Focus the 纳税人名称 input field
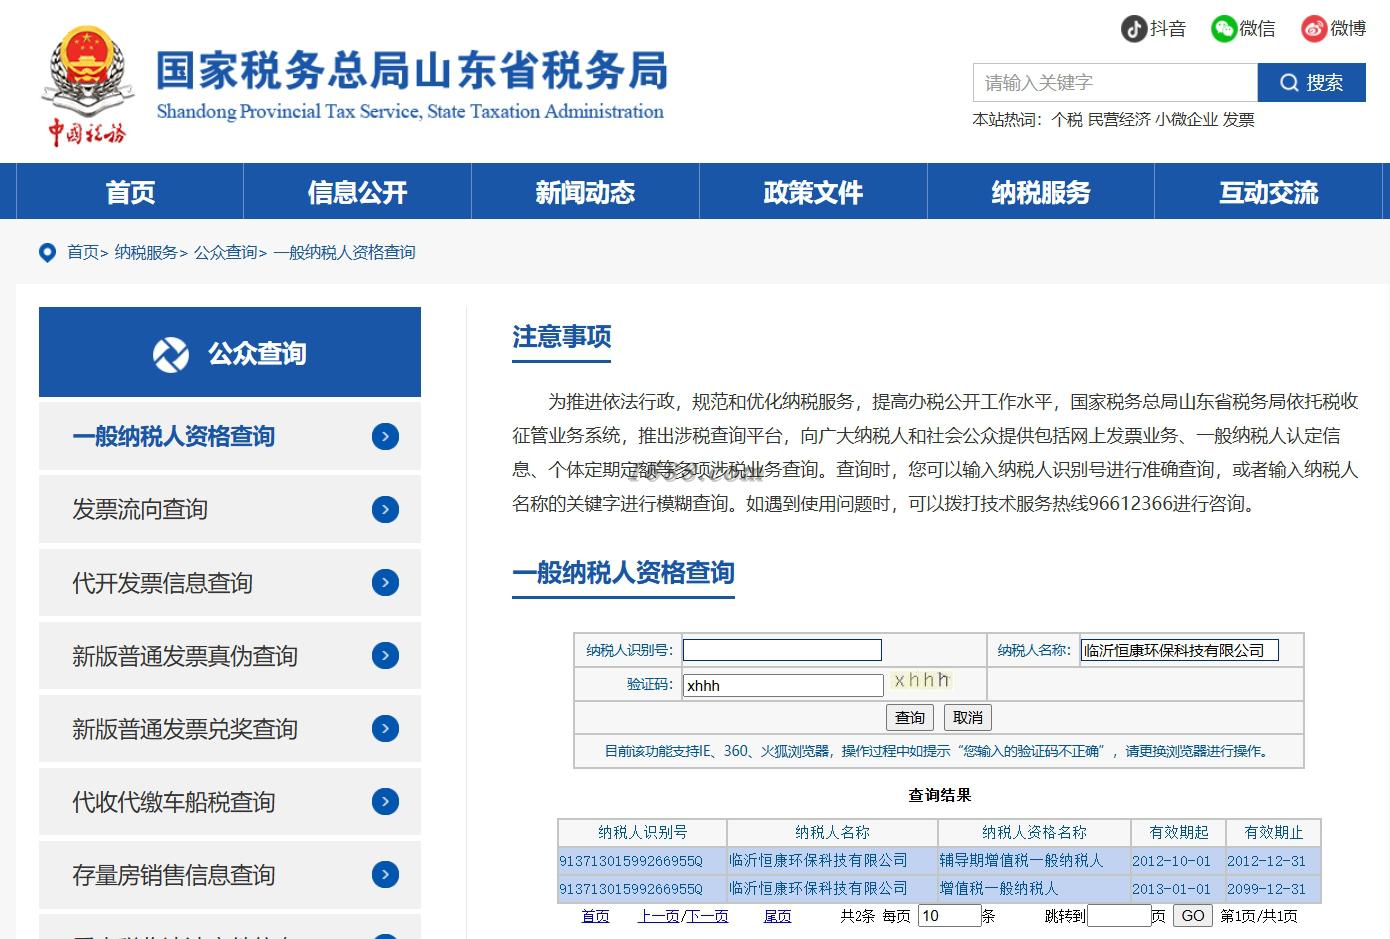Viewport: 1390px width, 939px height. click(x=1180, y=650)
